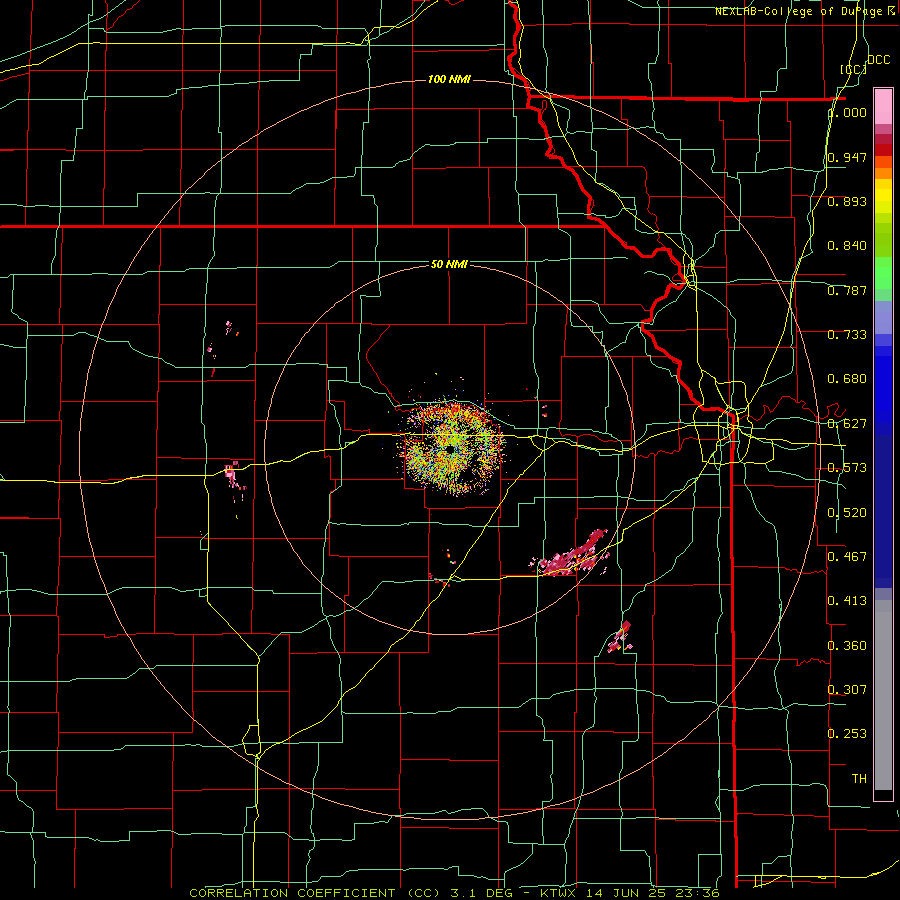Click the 0.307 scale value

pyautogui.click(x=847, y=689)
